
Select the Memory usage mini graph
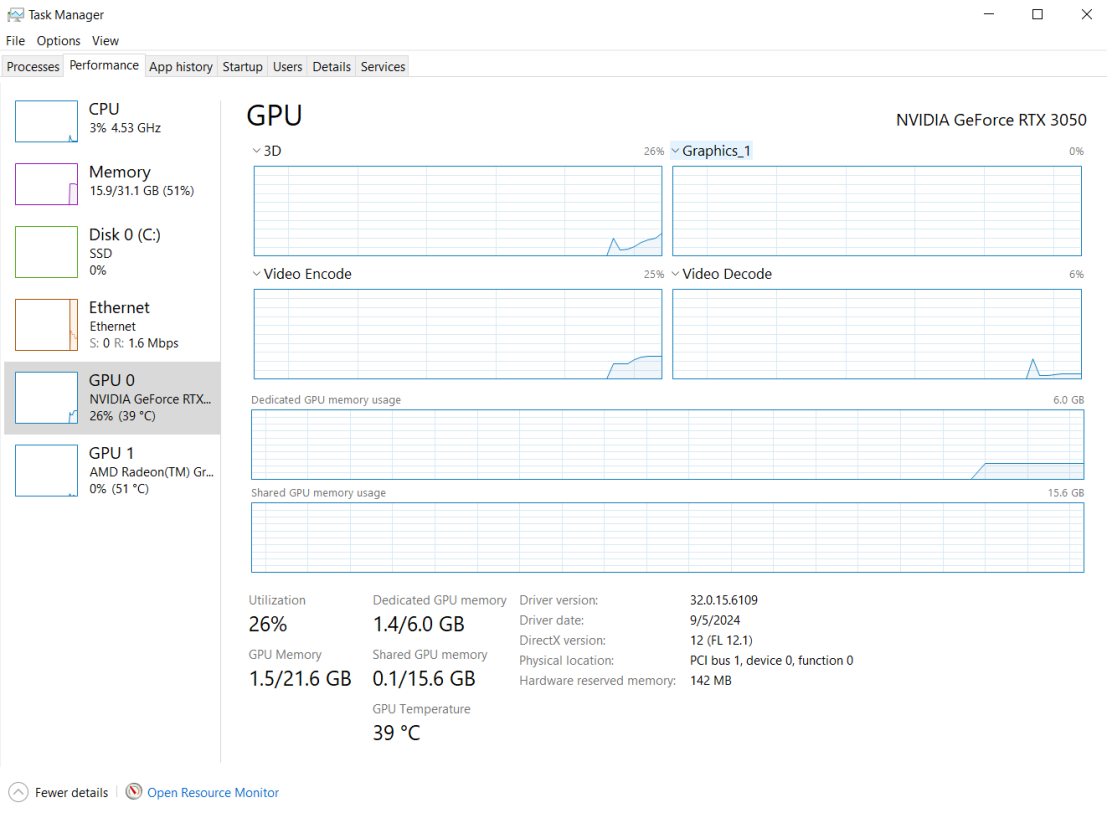point(46,184)
